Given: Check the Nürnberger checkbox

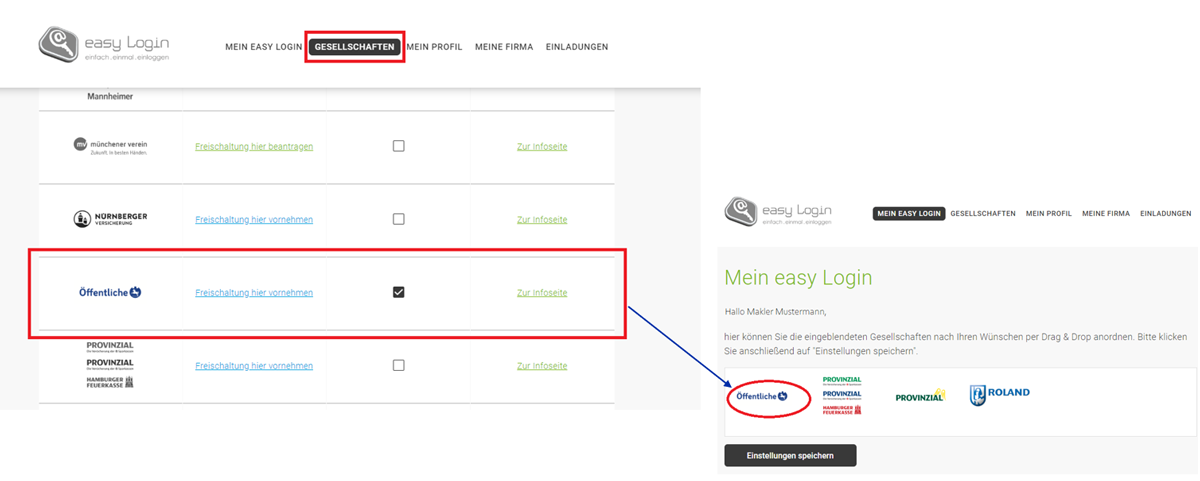Looking at the screenshot, I should 398,219.
